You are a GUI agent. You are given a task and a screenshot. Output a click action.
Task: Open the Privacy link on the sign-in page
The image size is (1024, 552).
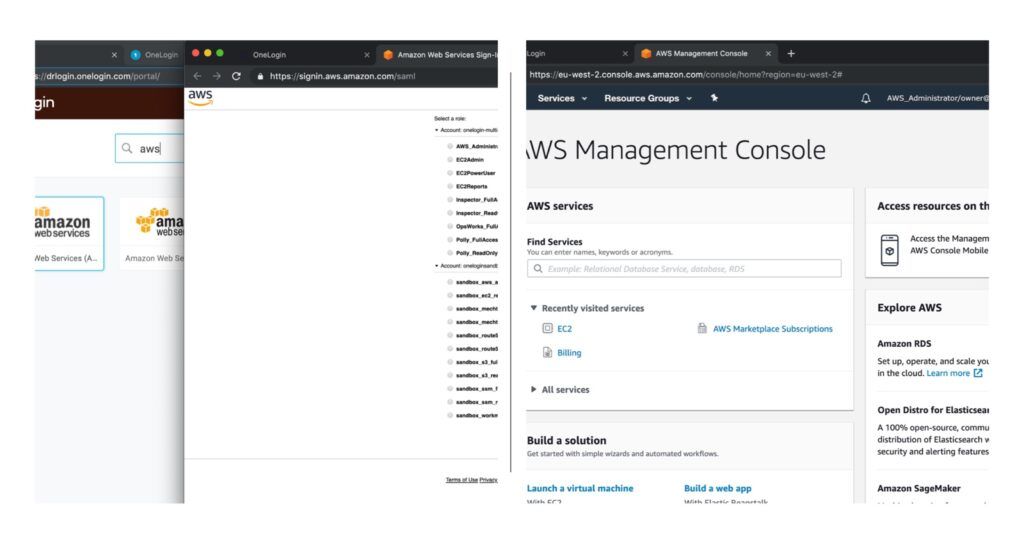tap(488, 480)
